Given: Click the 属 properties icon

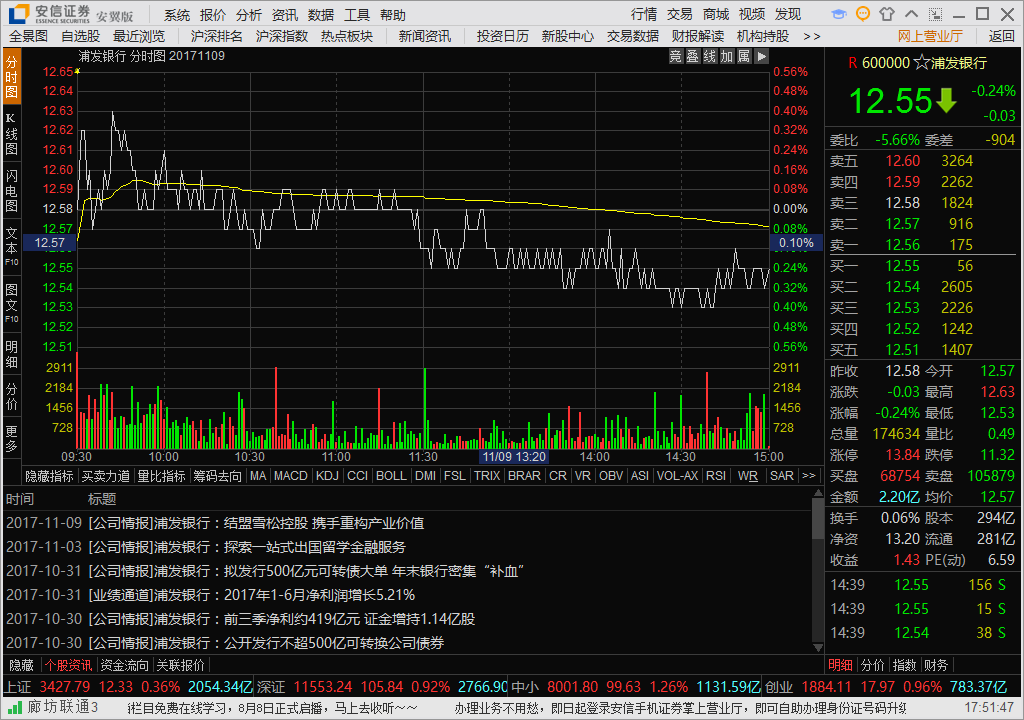Looking at the screenshot, I should tap(744, 56).
